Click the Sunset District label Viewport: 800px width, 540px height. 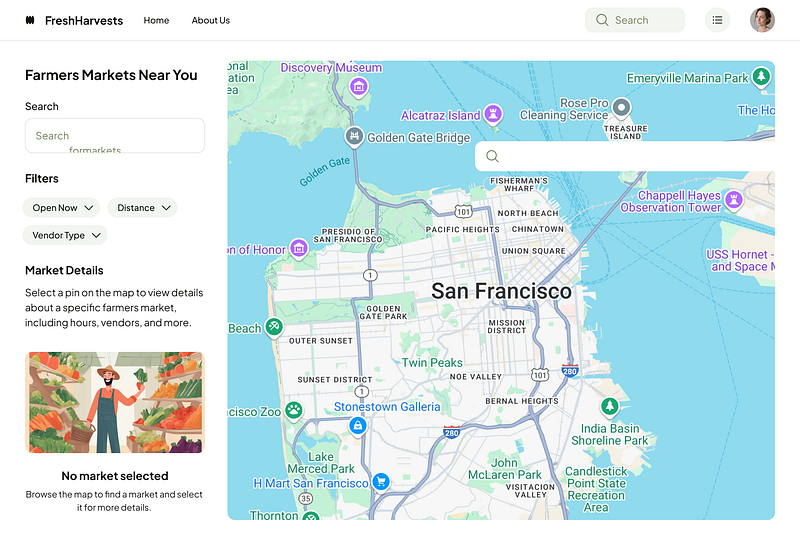coord(335,380)
